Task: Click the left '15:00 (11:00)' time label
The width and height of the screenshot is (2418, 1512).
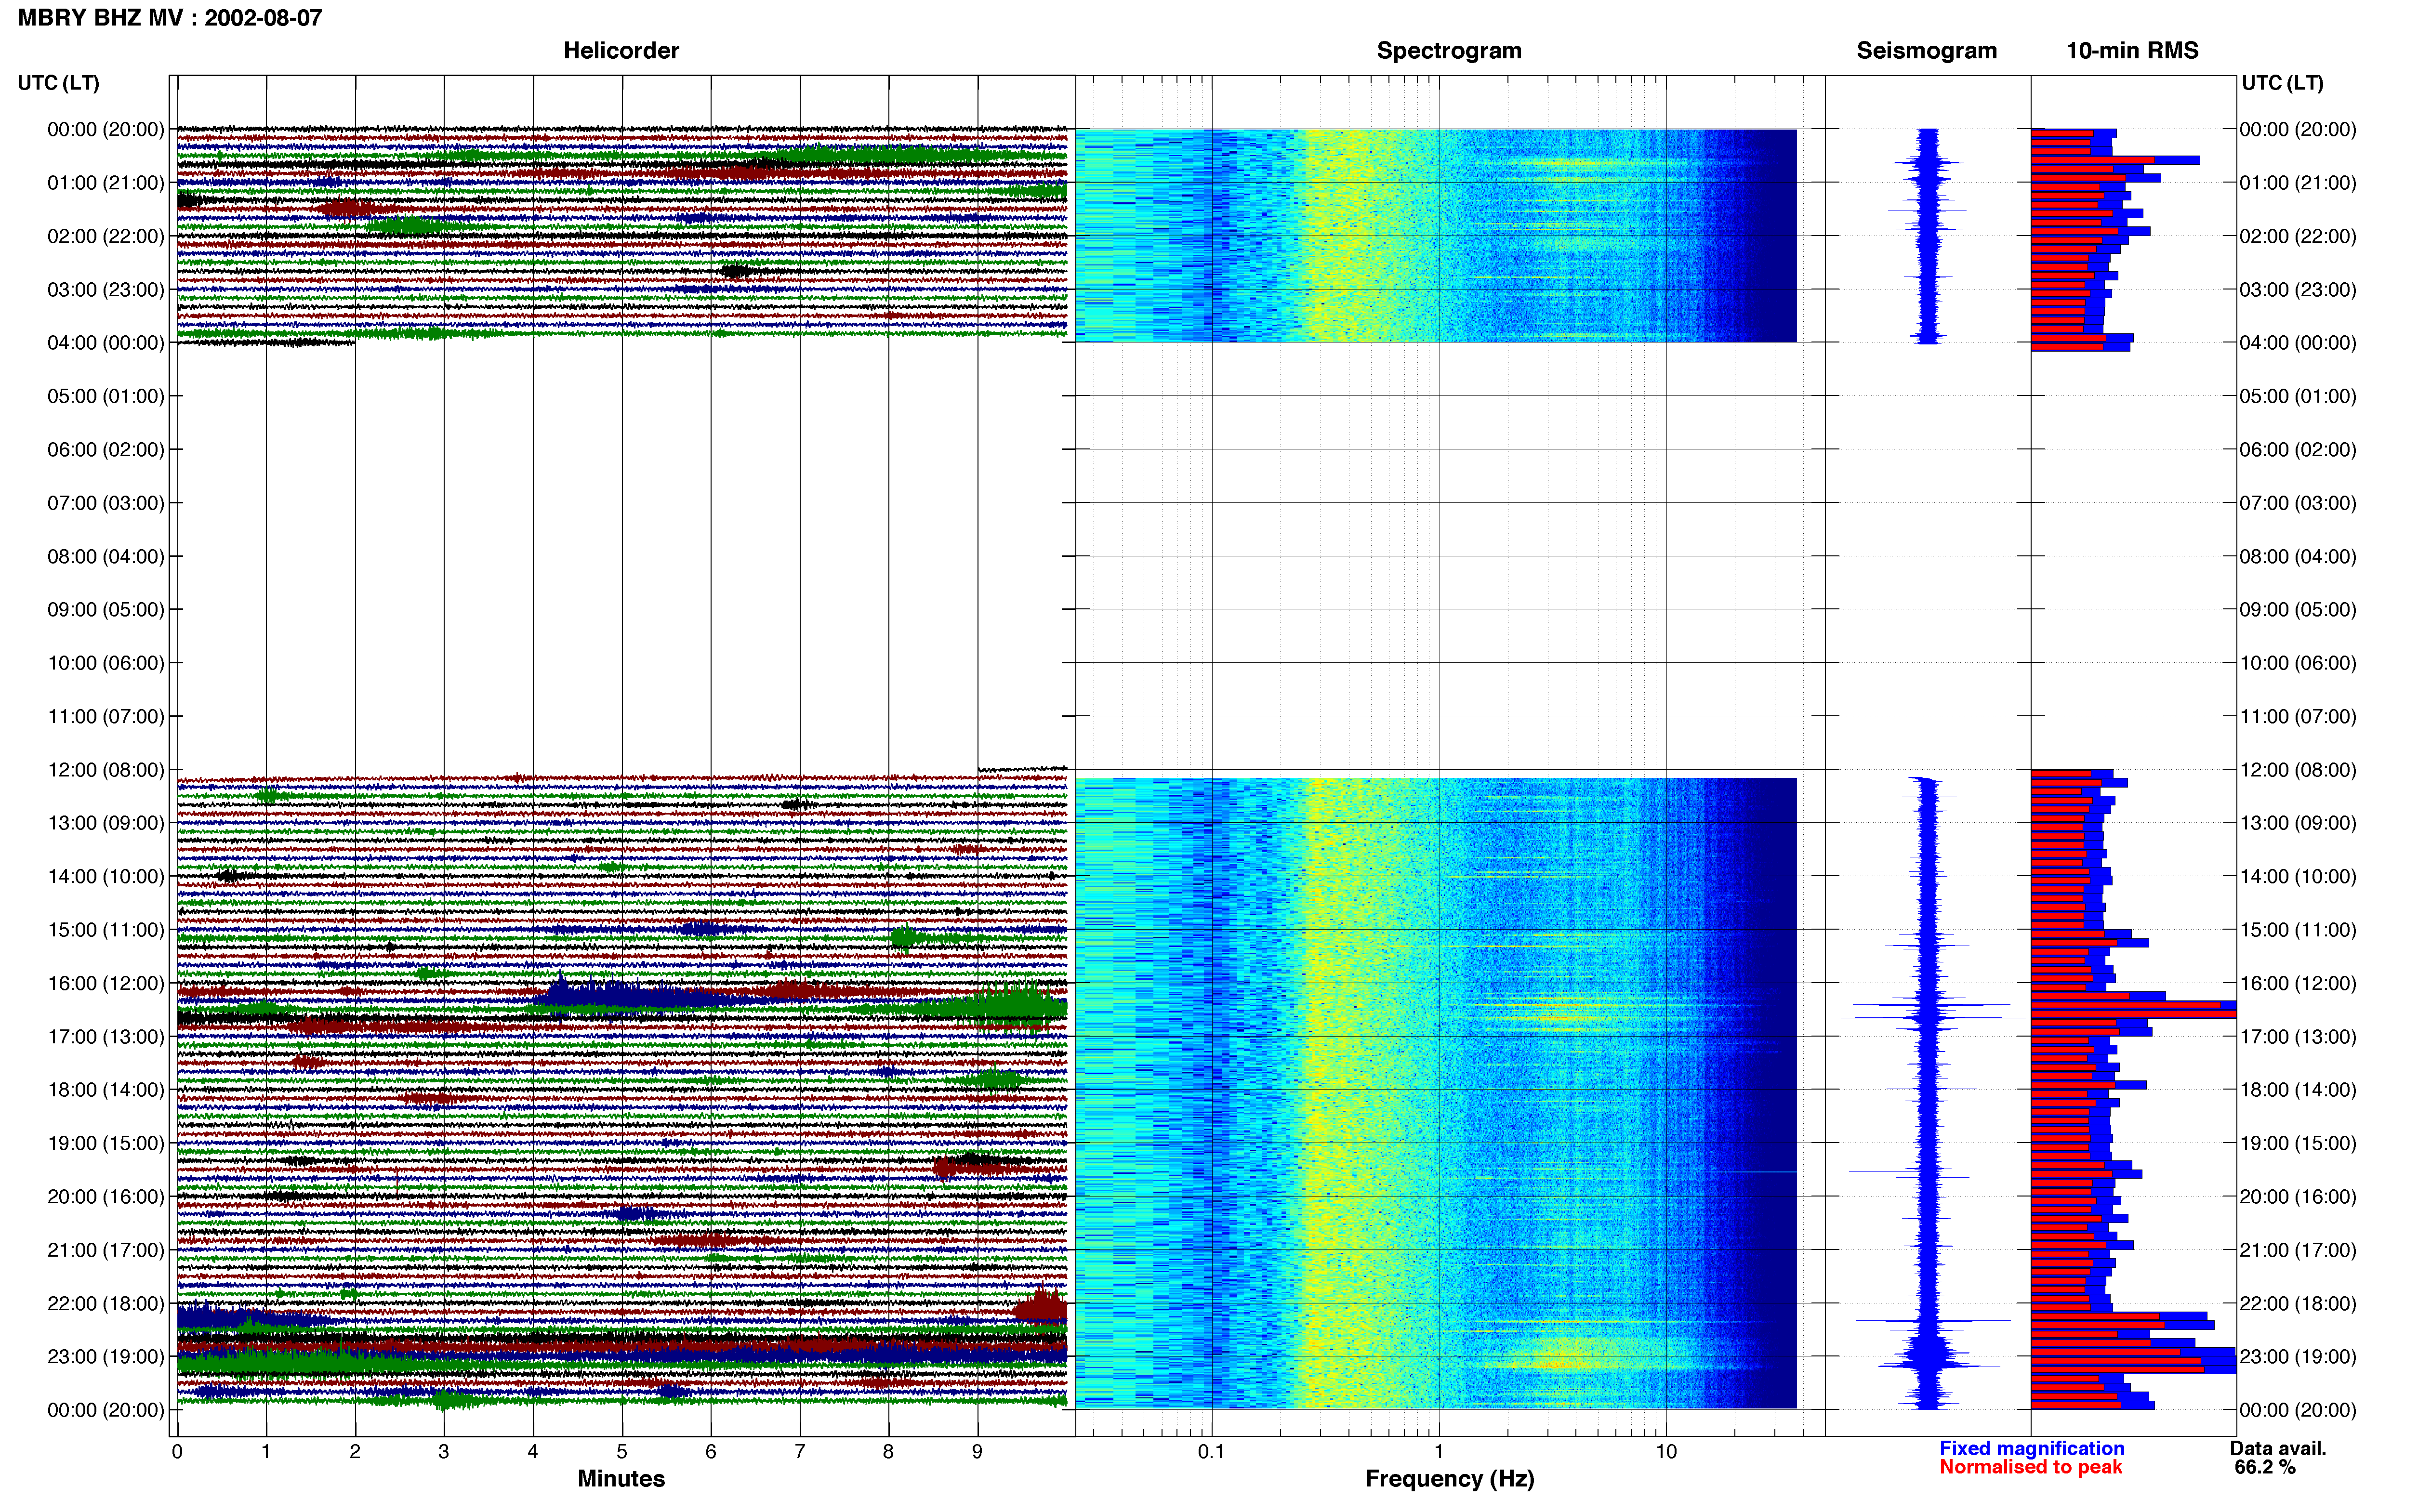Action: click(x=106, y=930)
